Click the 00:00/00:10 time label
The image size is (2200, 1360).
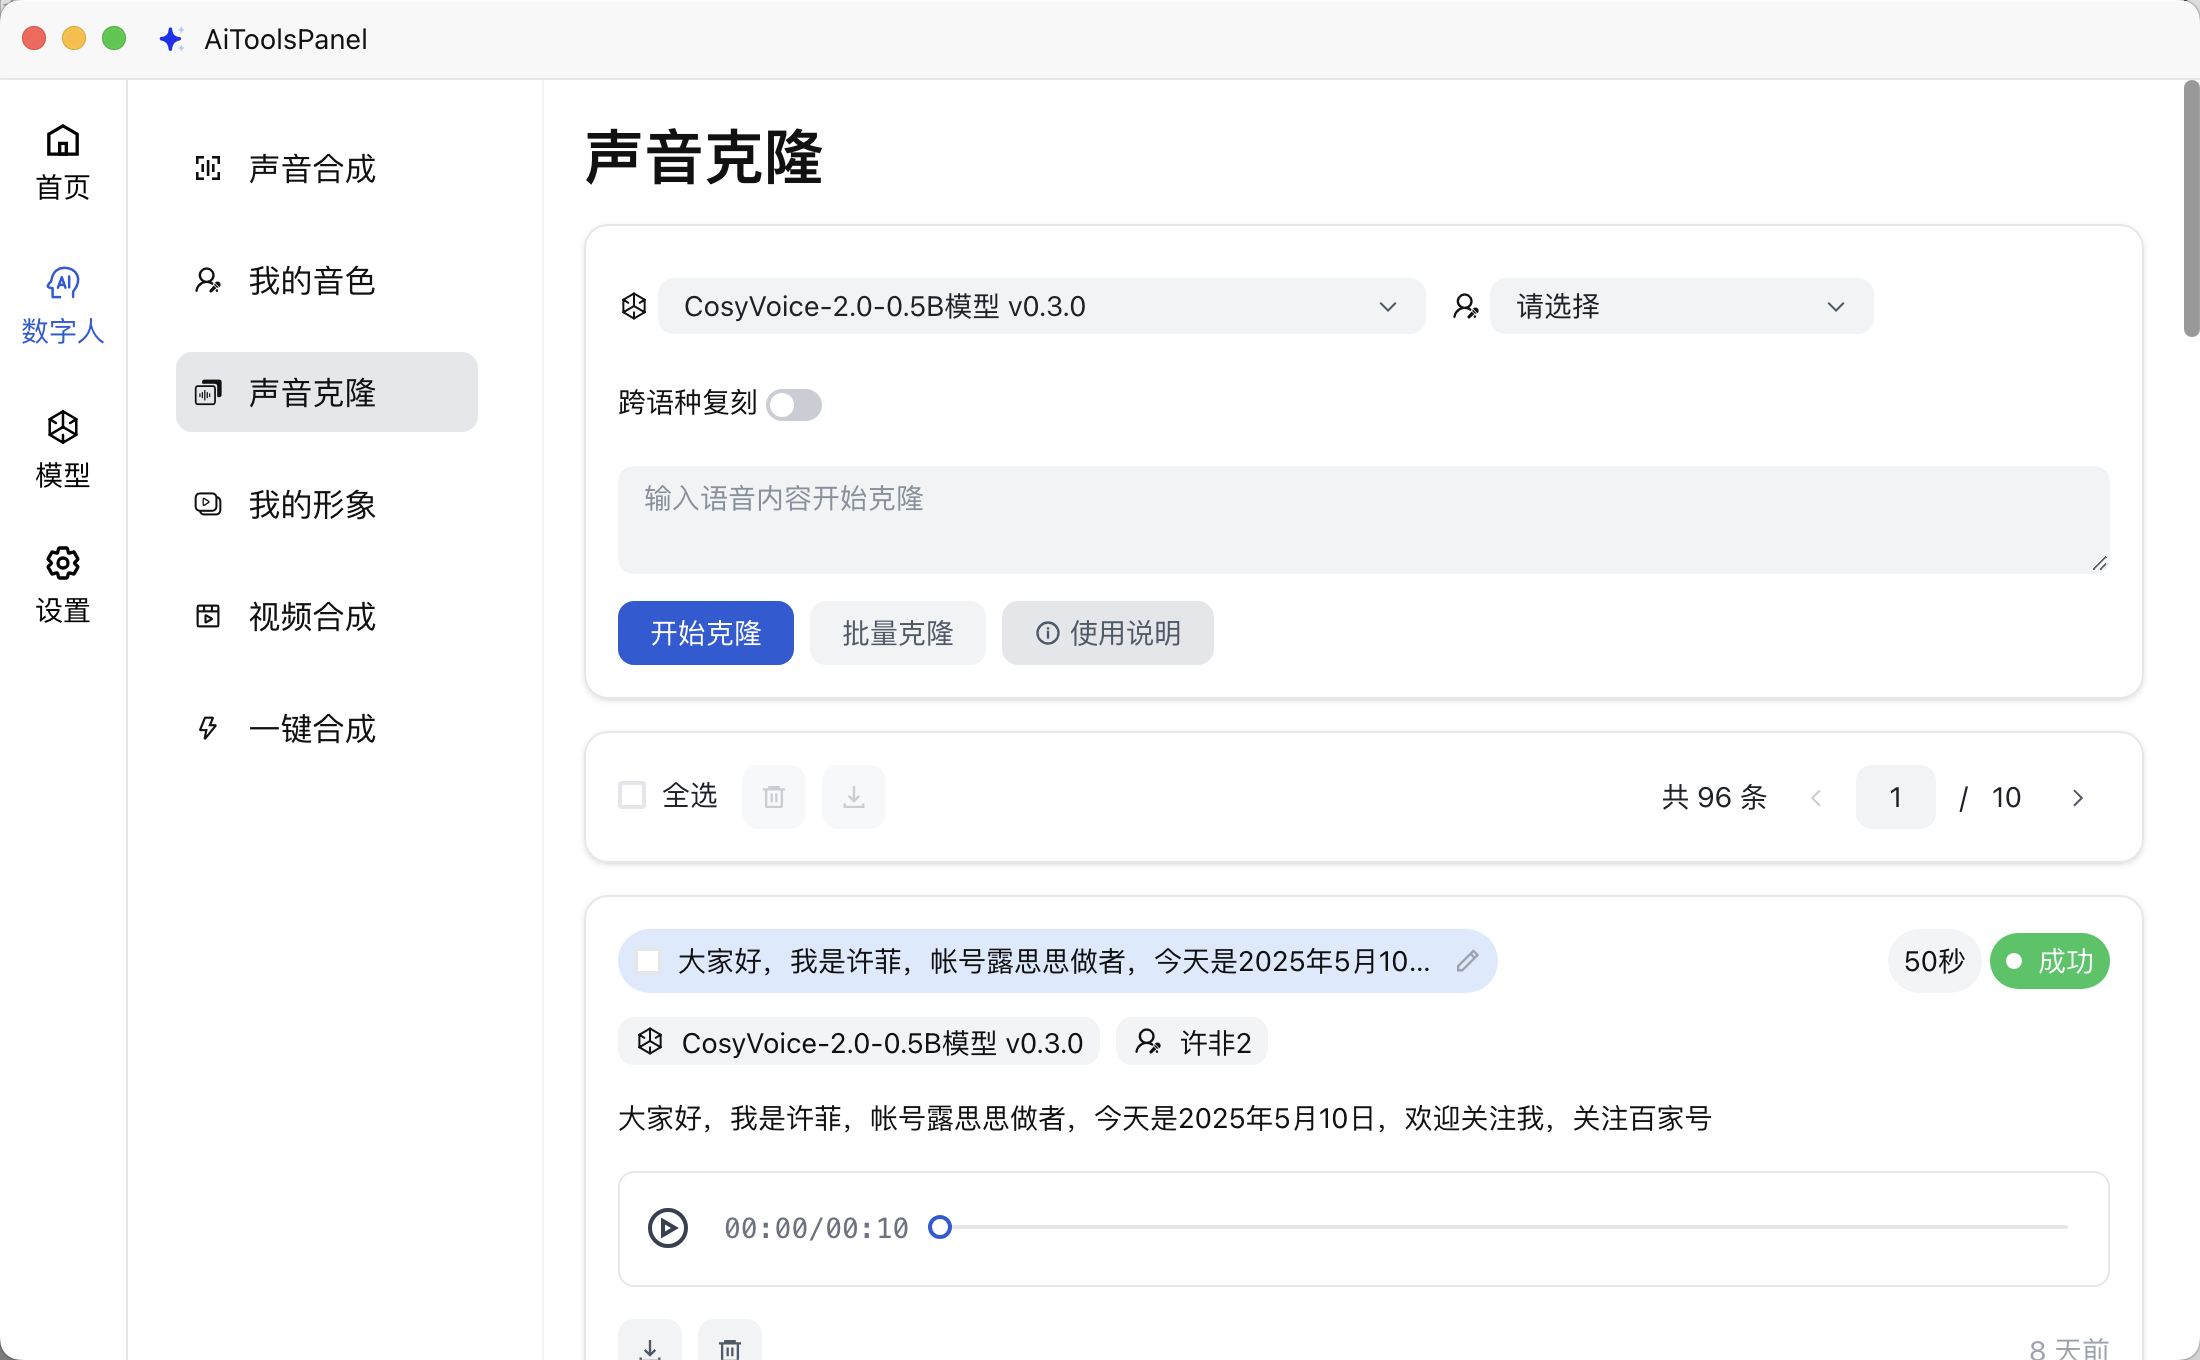pos(817,1228)
